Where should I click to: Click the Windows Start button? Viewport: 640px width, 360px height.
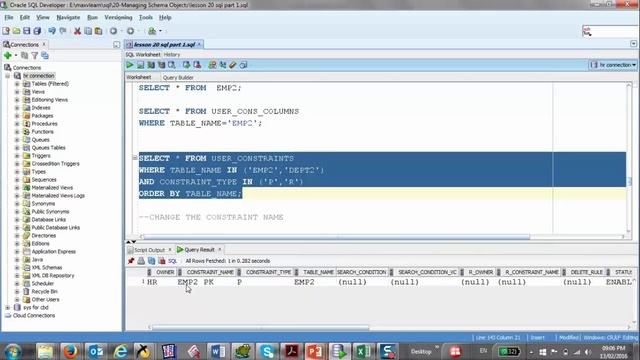(x=13, y=351)
